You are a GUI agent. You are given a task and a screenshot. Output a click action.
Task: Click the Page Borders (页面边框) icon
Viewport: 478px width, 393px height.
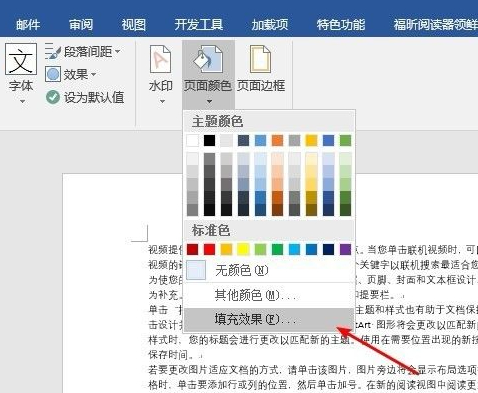pyautogui.click(x=261, y=59)
